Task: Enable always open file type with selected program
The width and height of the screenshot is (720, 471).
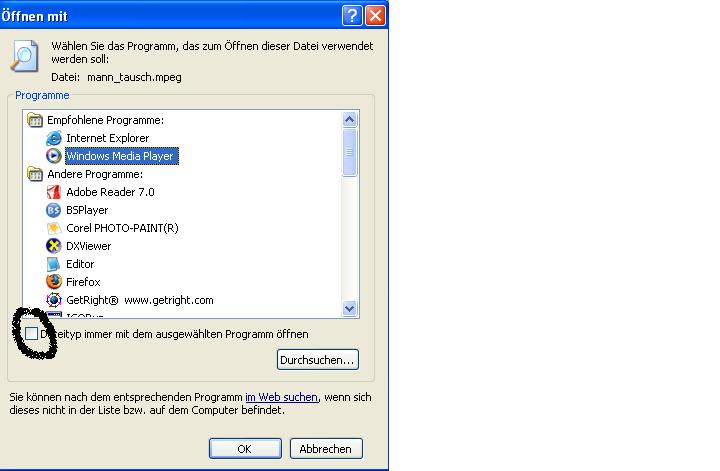Action: click(x=32, y=334)
